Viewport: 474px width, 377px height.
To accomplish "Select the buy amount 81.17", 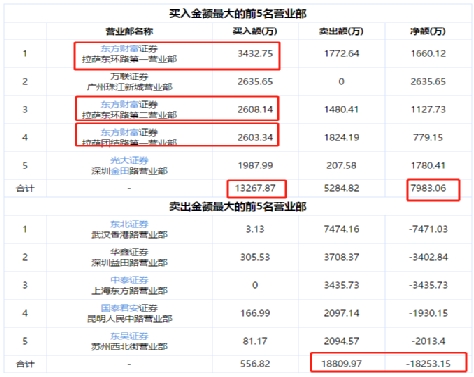I will pos(255,341).
